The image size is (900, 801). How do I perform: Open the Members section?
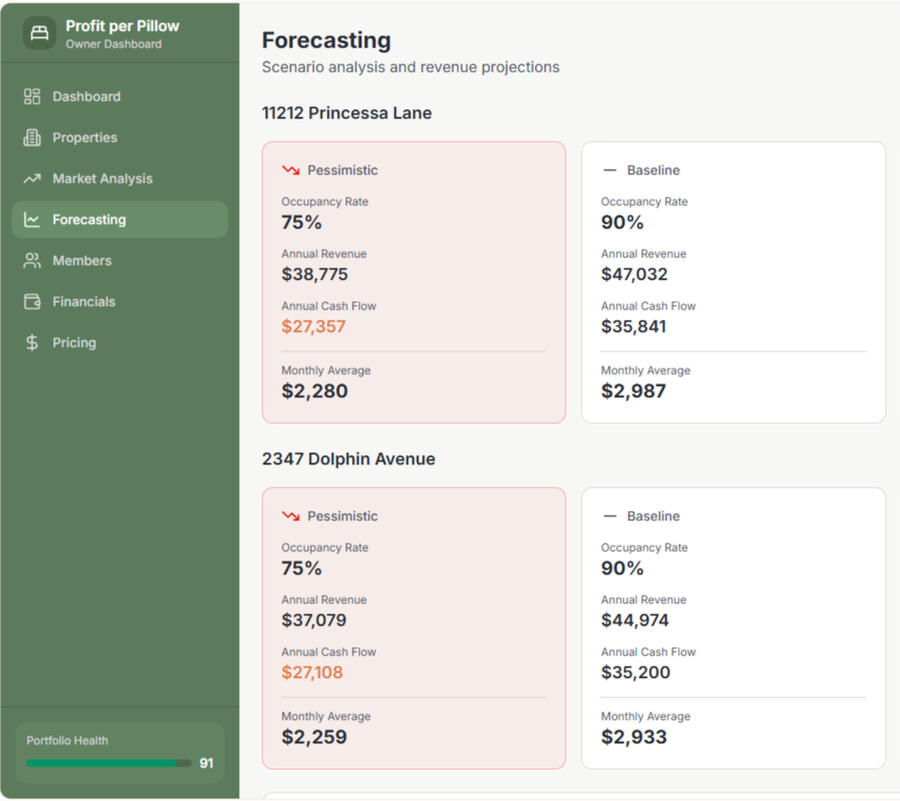pos(82,261)
